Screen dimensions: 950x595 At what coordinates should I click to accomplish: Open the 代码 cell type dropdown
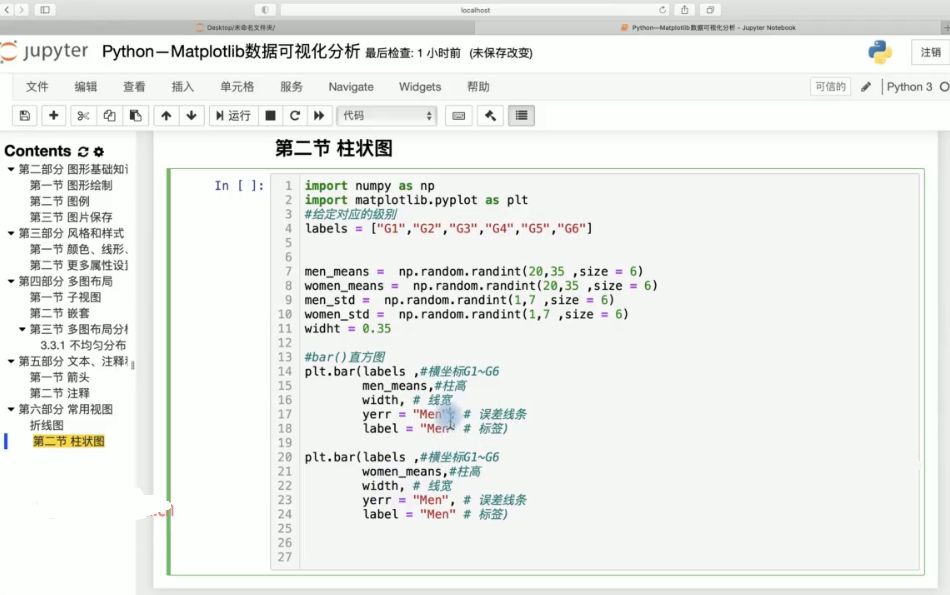387,116
